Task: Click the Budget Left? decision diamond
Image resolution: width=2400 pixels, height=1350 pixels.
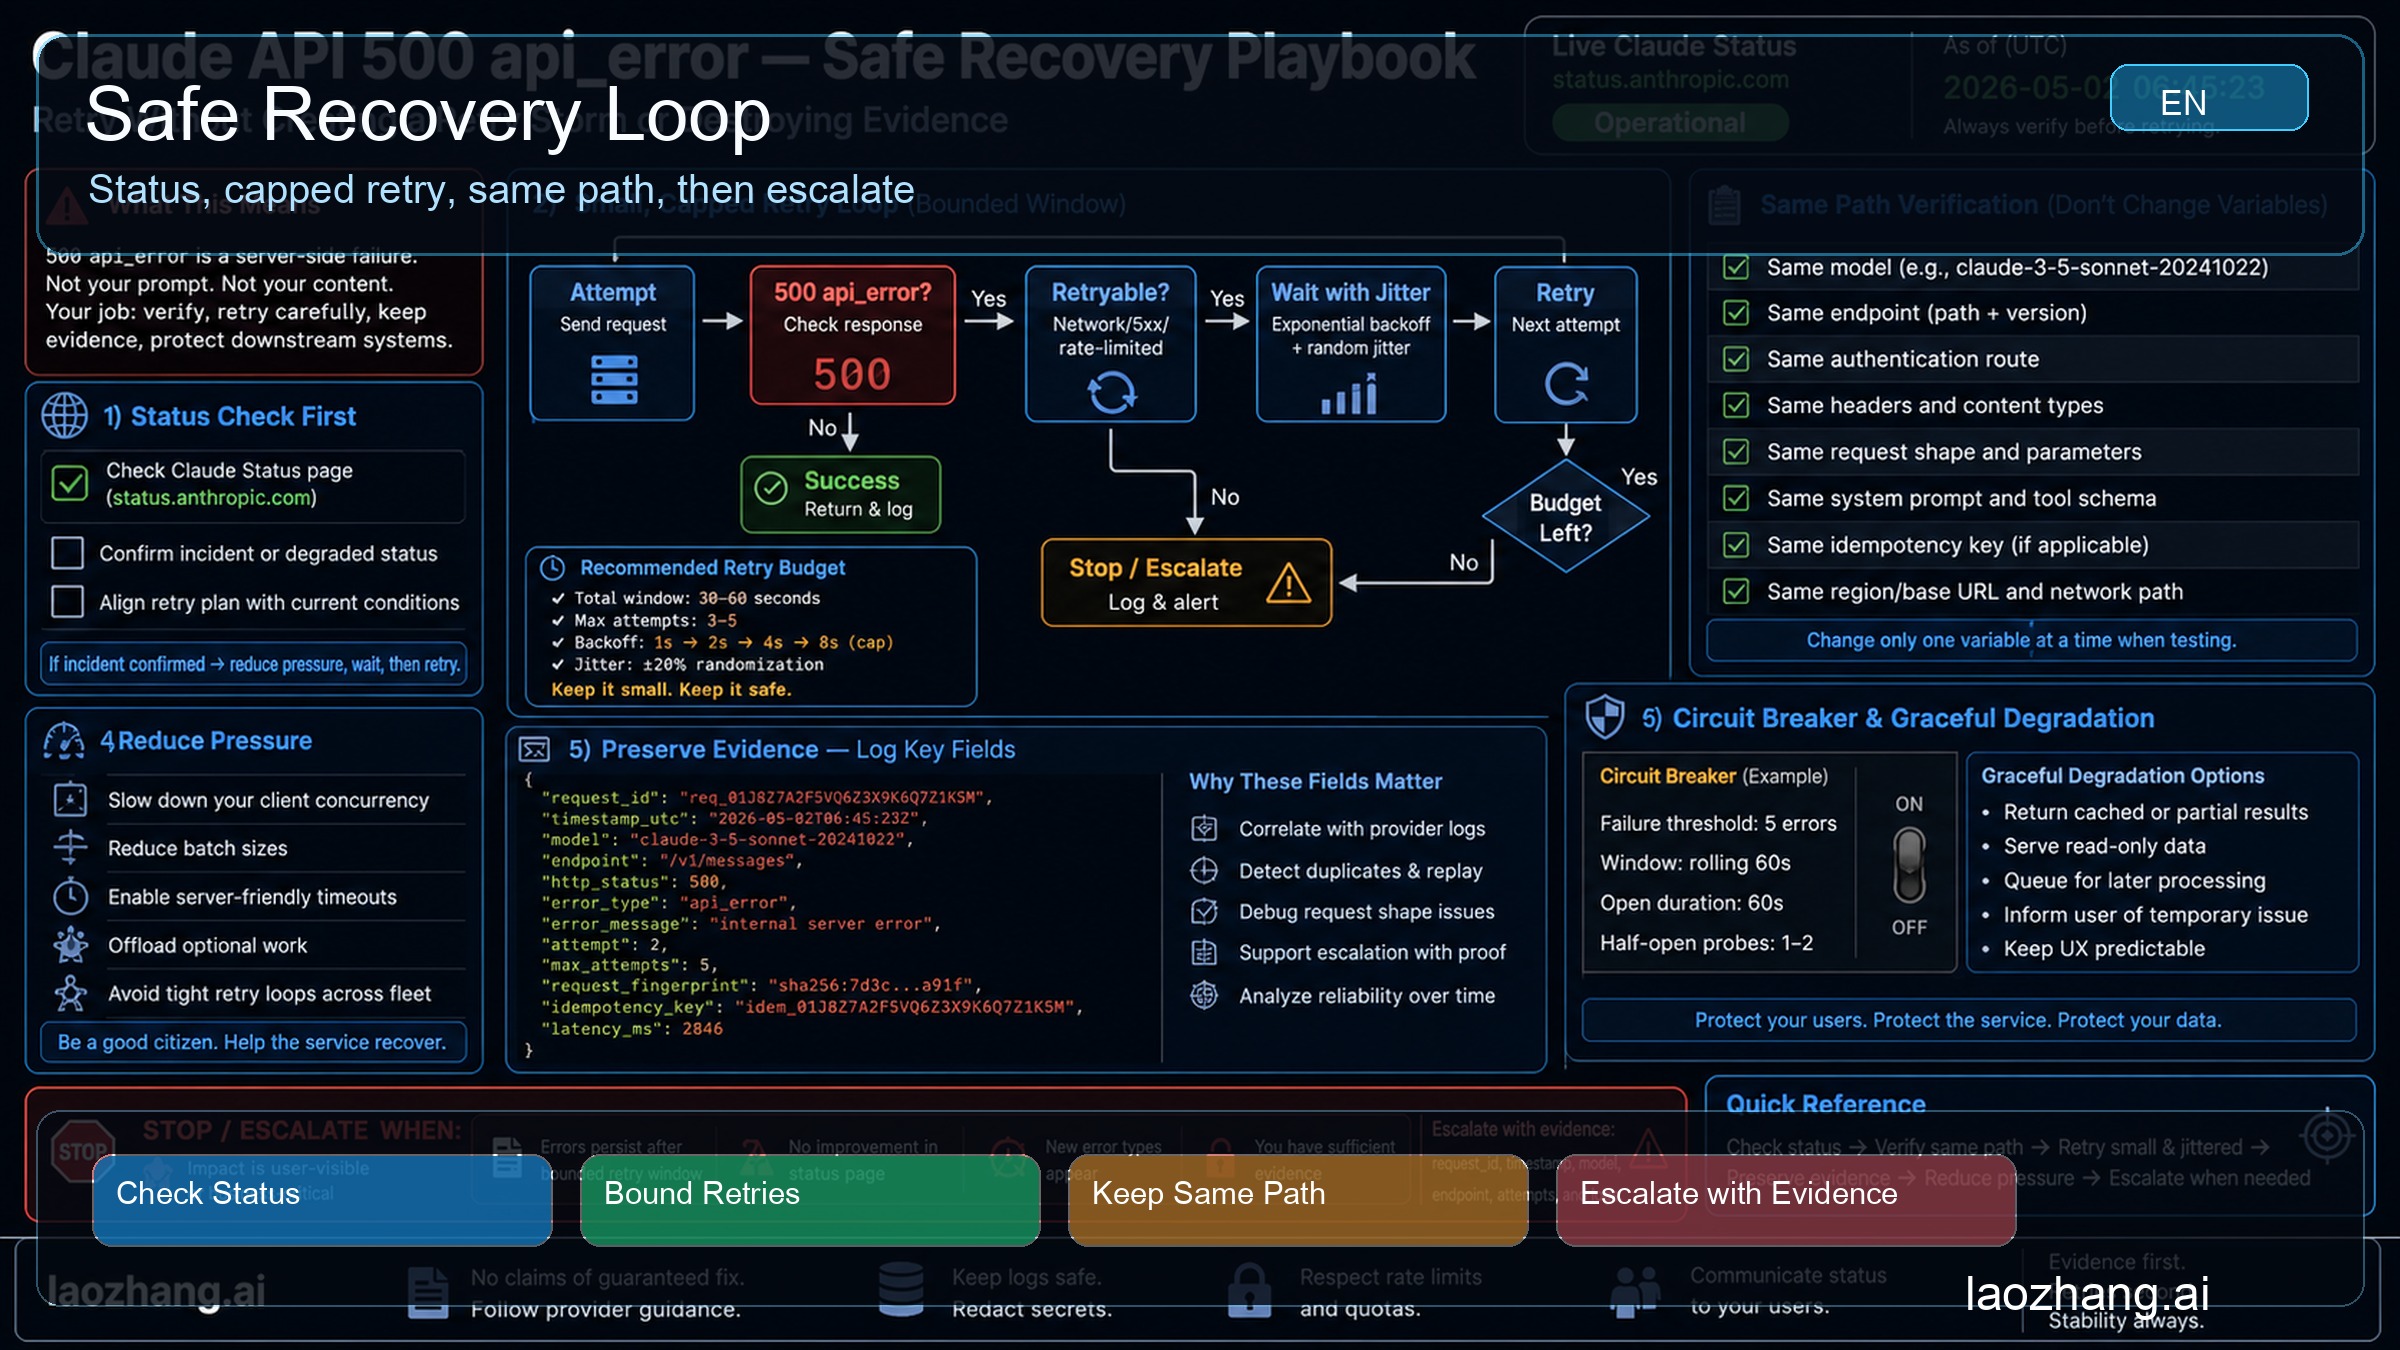Action: 1565,517
